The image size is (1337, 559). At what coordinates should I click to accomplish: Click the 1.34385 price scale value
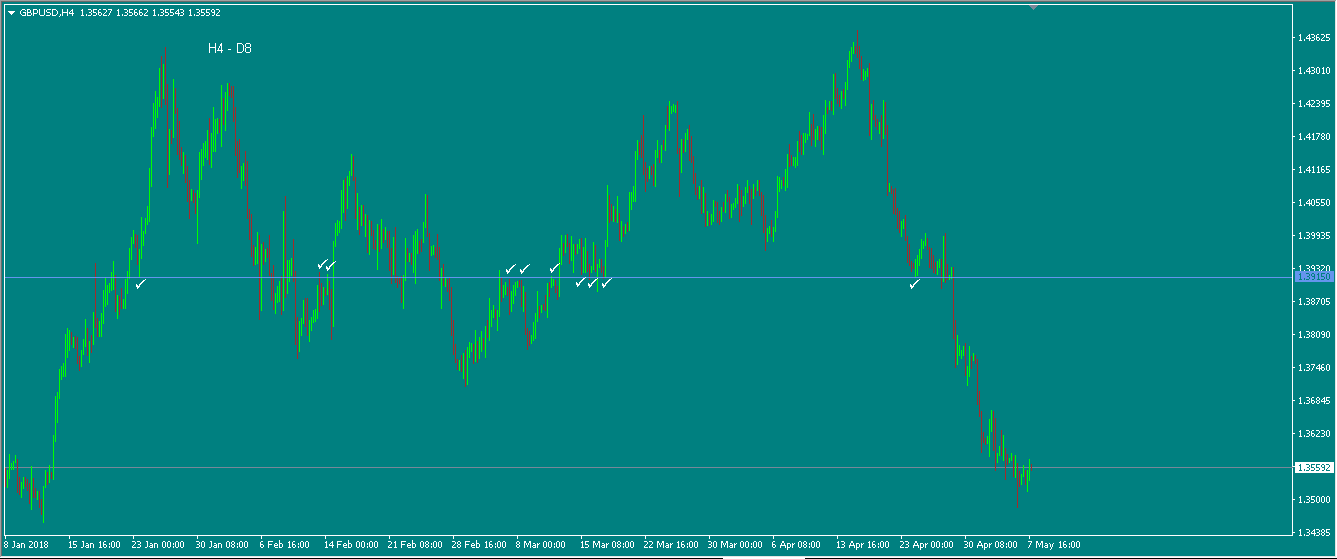1313,533
